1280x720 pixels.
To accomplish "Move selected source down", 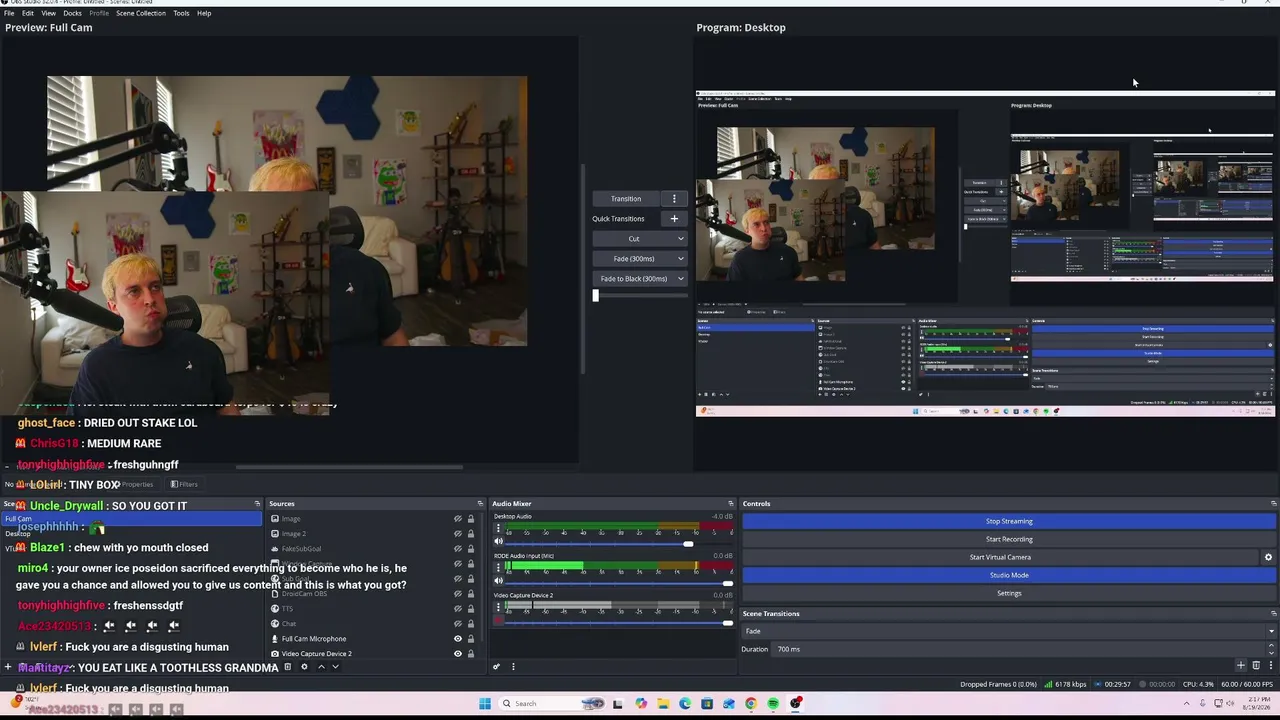I will 335,667.
